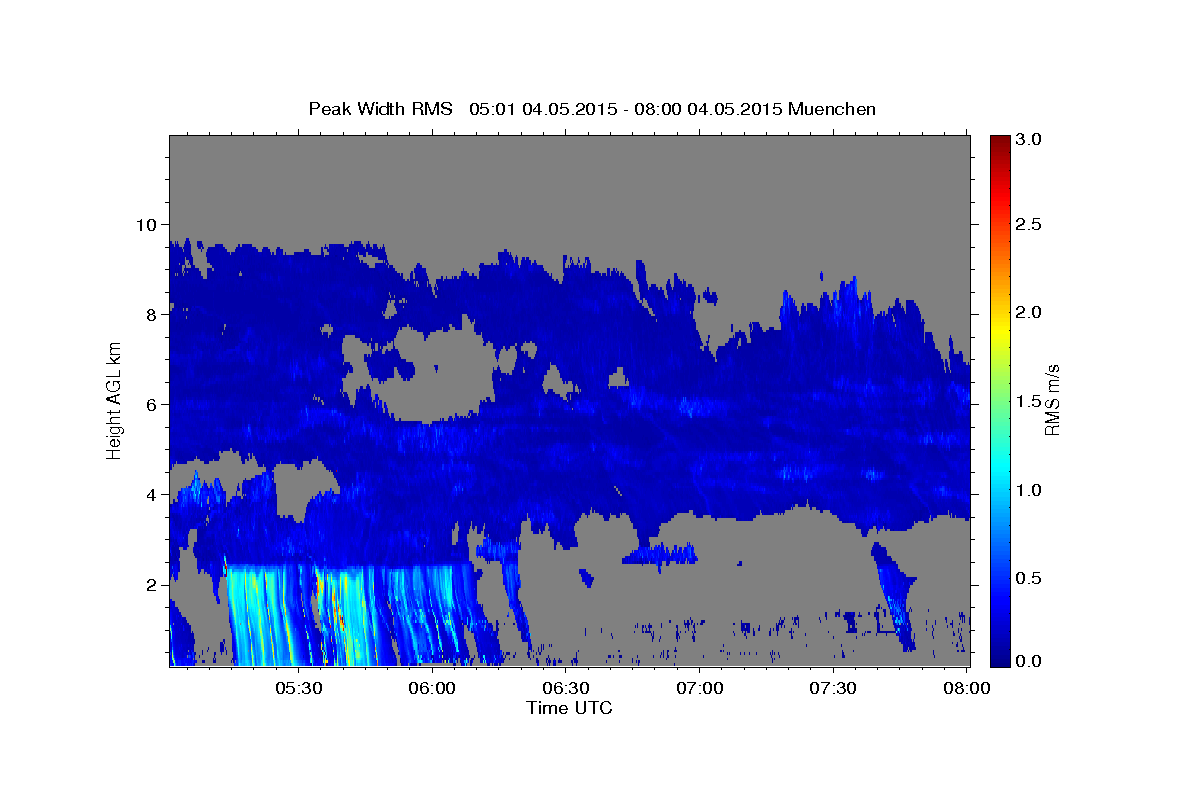
Task: Click the 07:00 time tick label
Action: point(699,689)
